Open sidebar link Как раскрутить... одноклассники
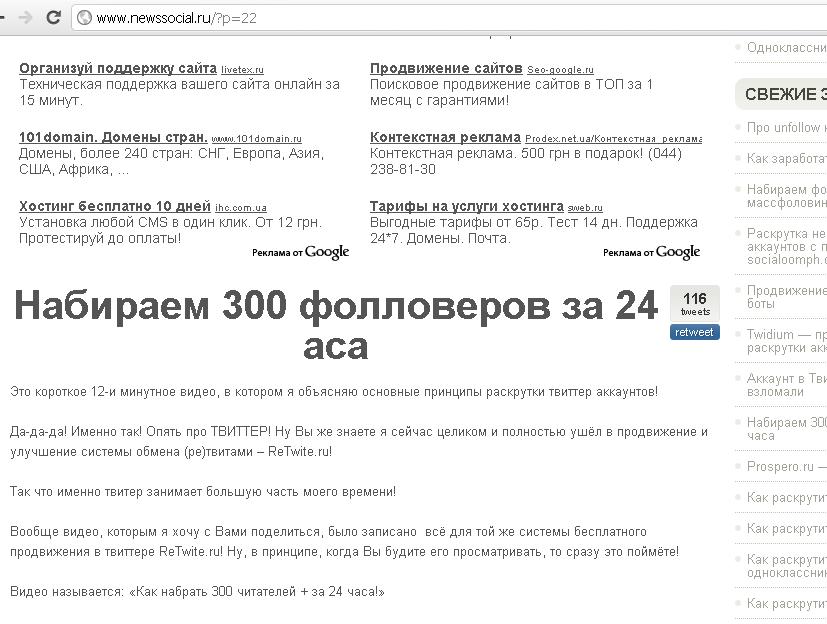 click(786, 566)
